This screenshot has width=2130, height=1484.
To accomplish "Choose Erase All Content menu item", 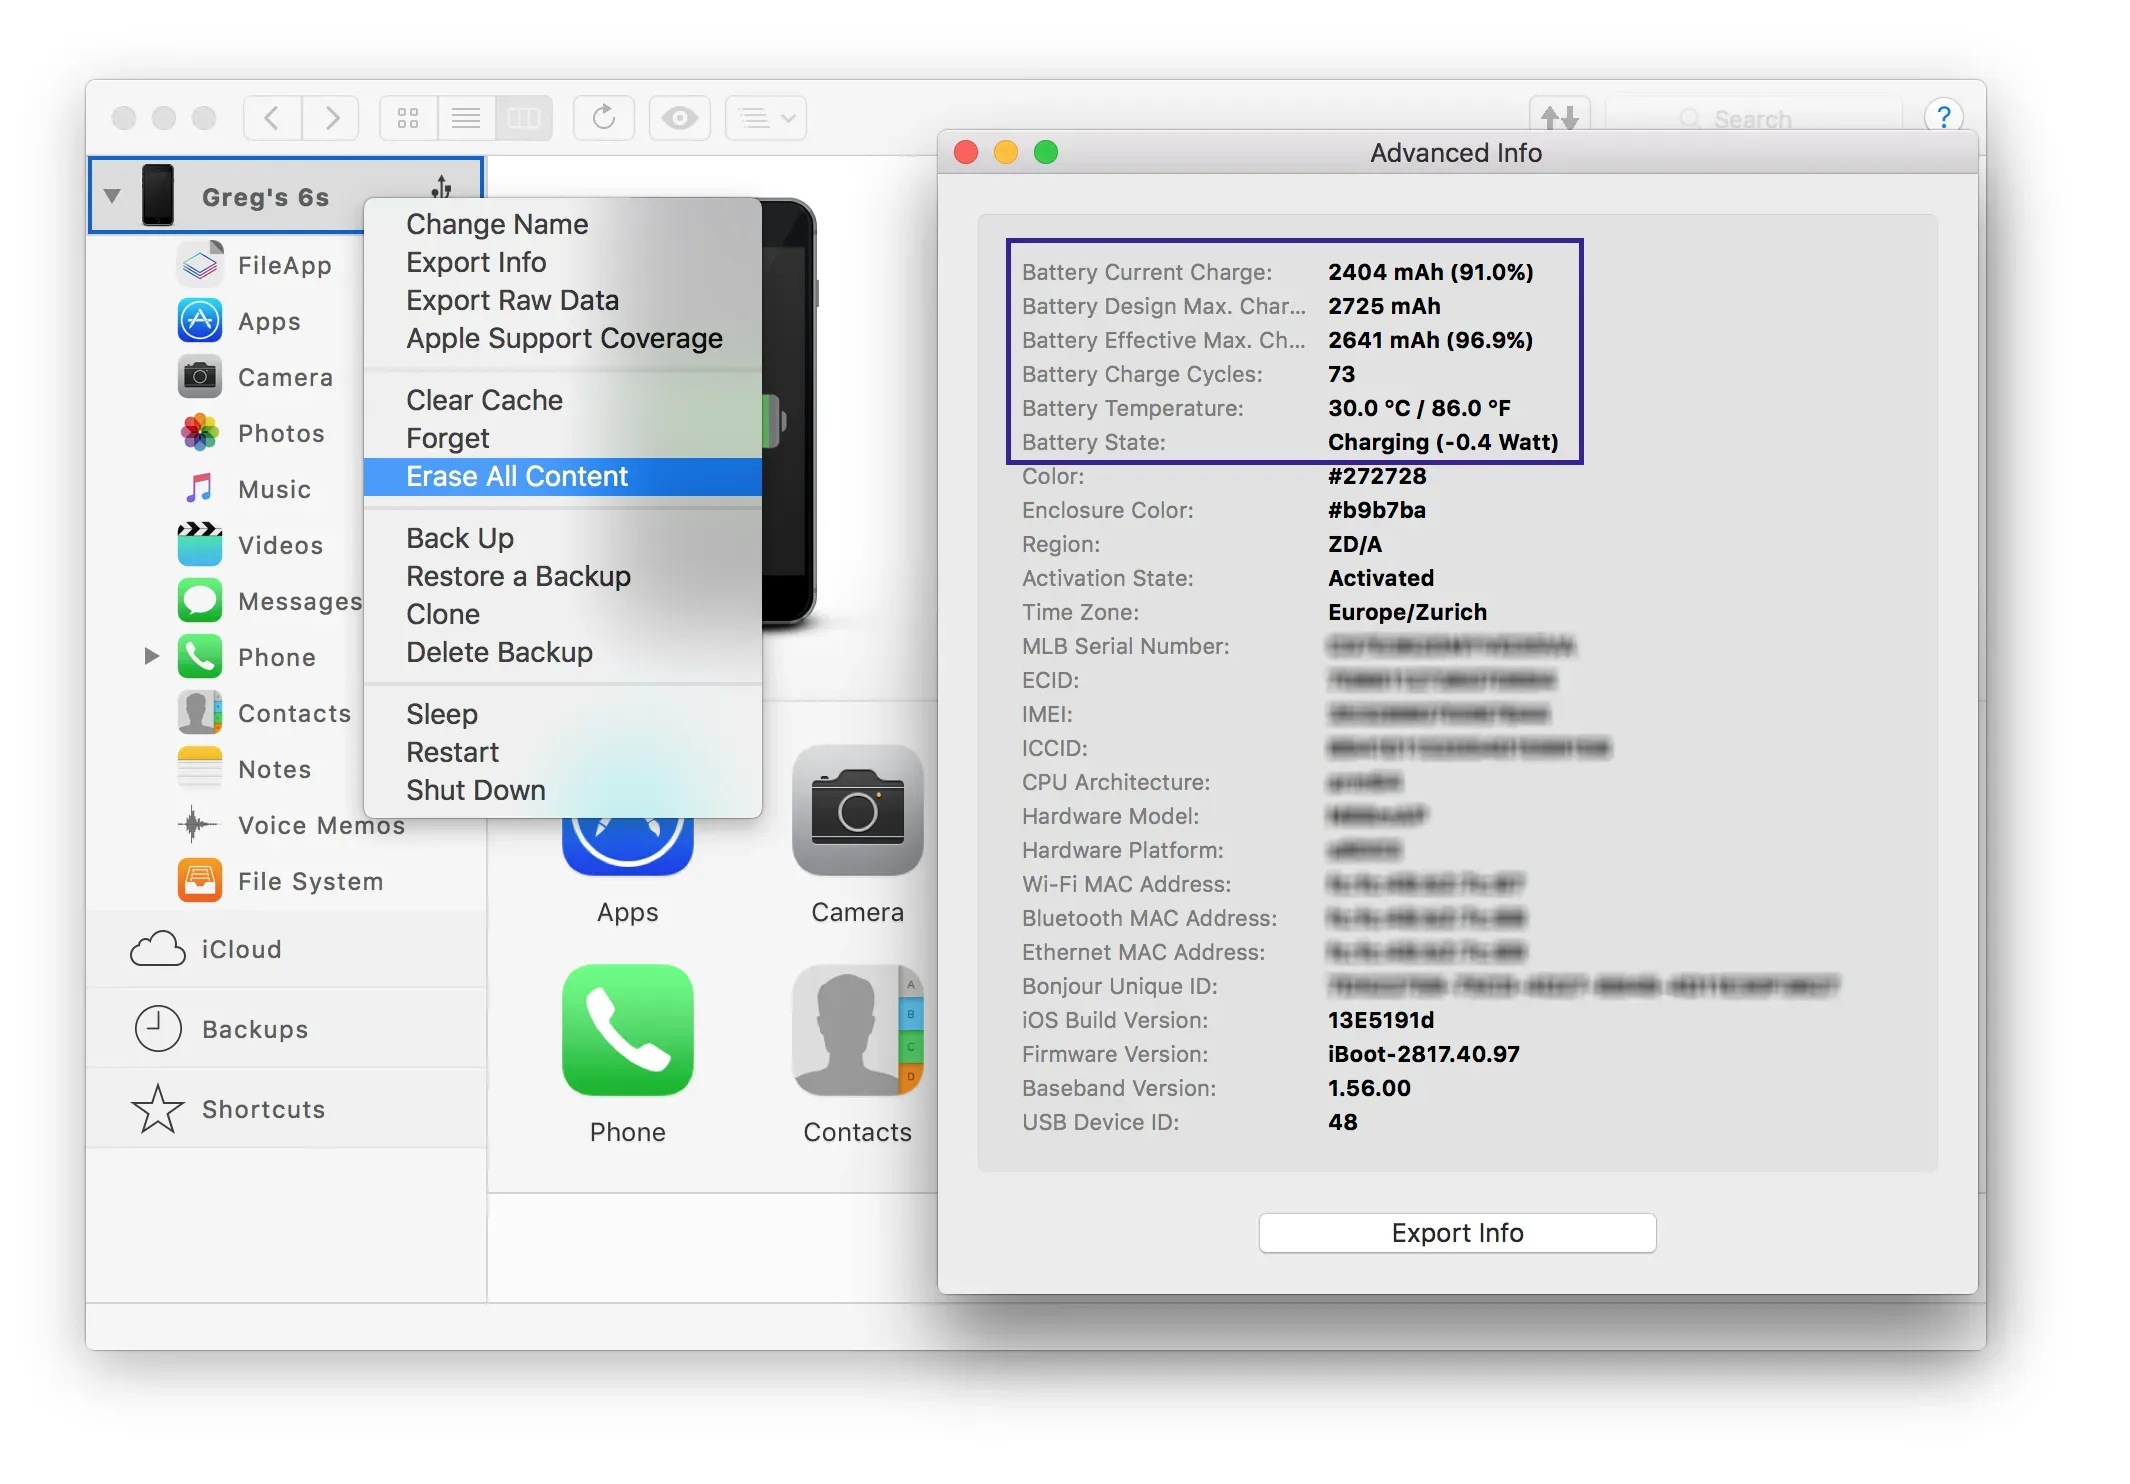I will pos(516,476).
